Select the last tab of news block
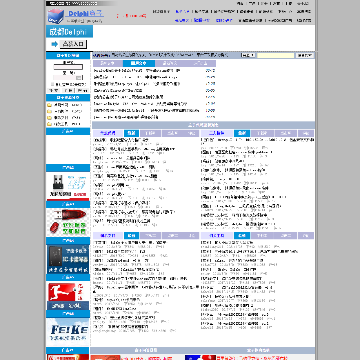 201,63
